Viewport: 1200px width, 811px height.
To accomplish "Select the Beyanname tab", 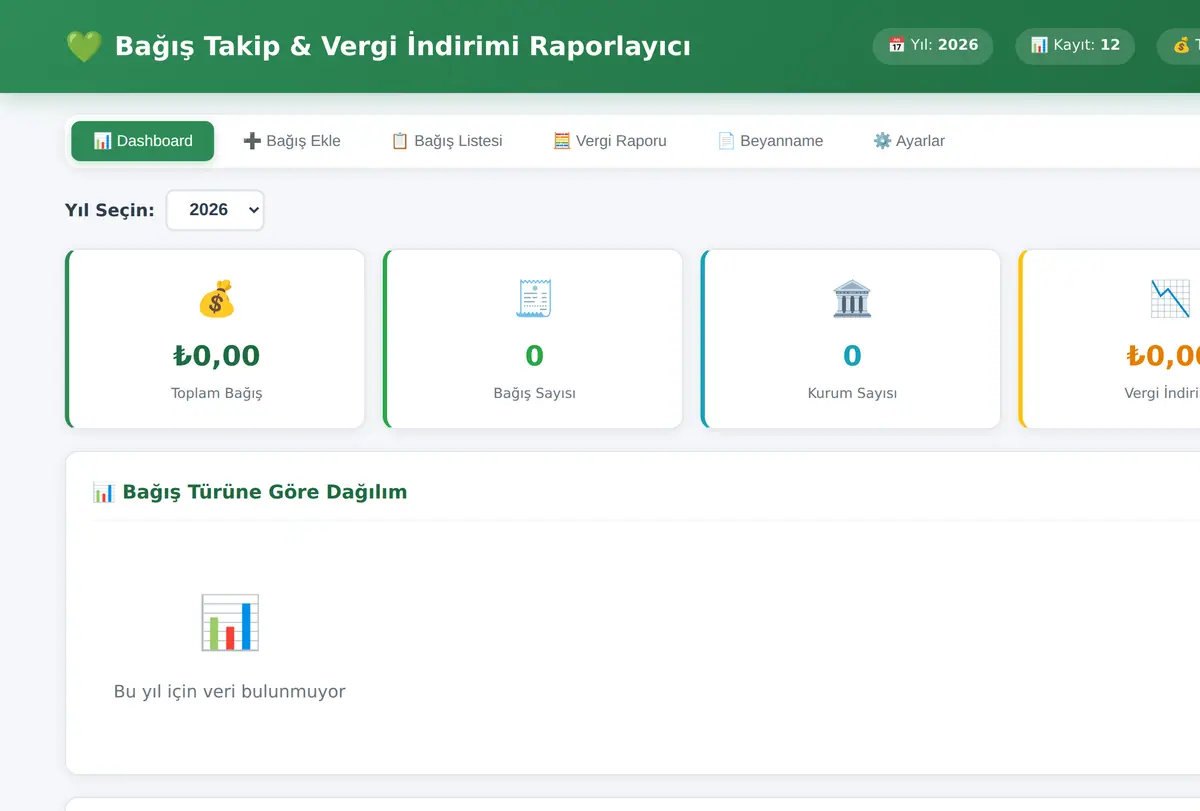I will click(x=770, y=141).
